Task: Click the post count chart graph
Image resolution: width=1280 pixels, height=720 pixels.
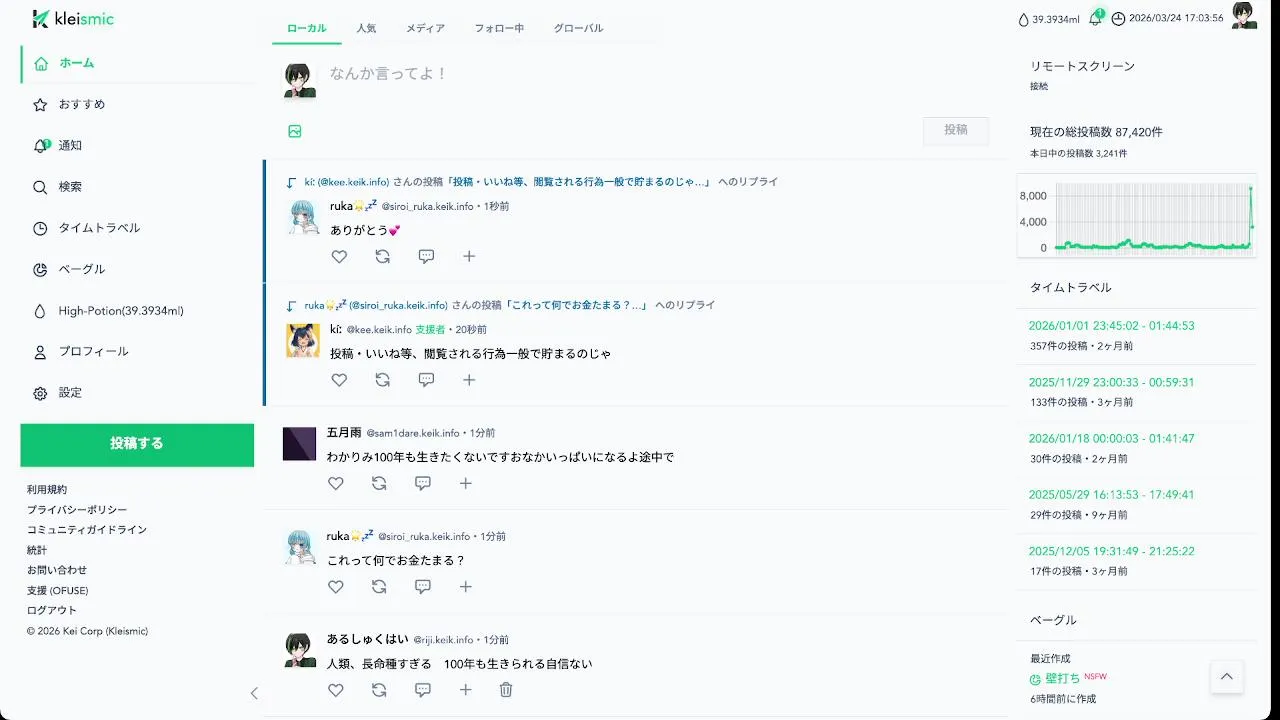Action: coord(1137,218)
